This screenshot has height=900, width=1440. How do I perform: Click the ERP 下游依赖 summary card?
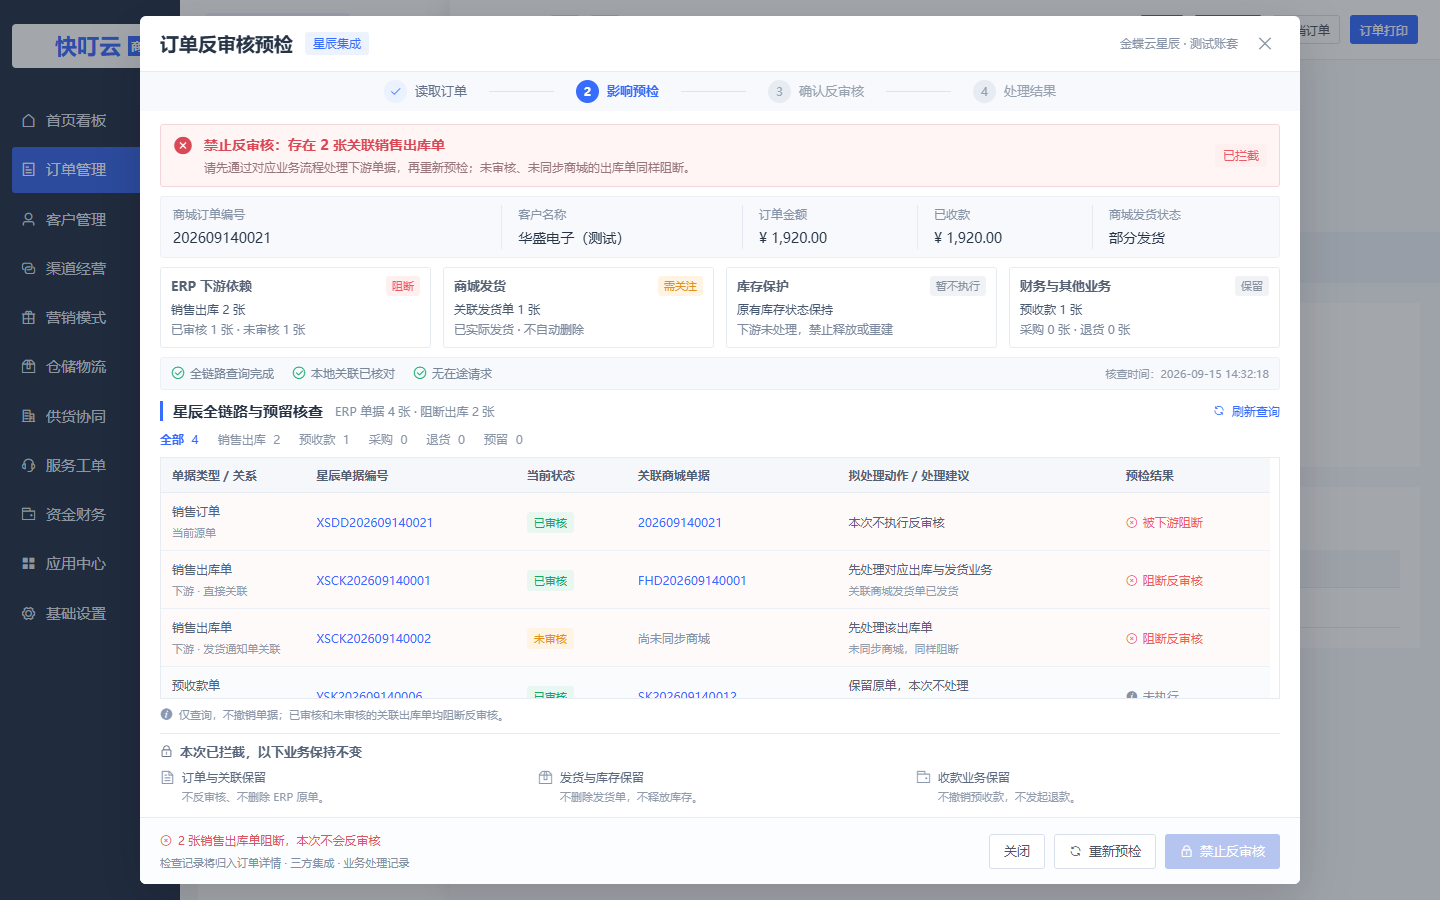coord(295,307)
